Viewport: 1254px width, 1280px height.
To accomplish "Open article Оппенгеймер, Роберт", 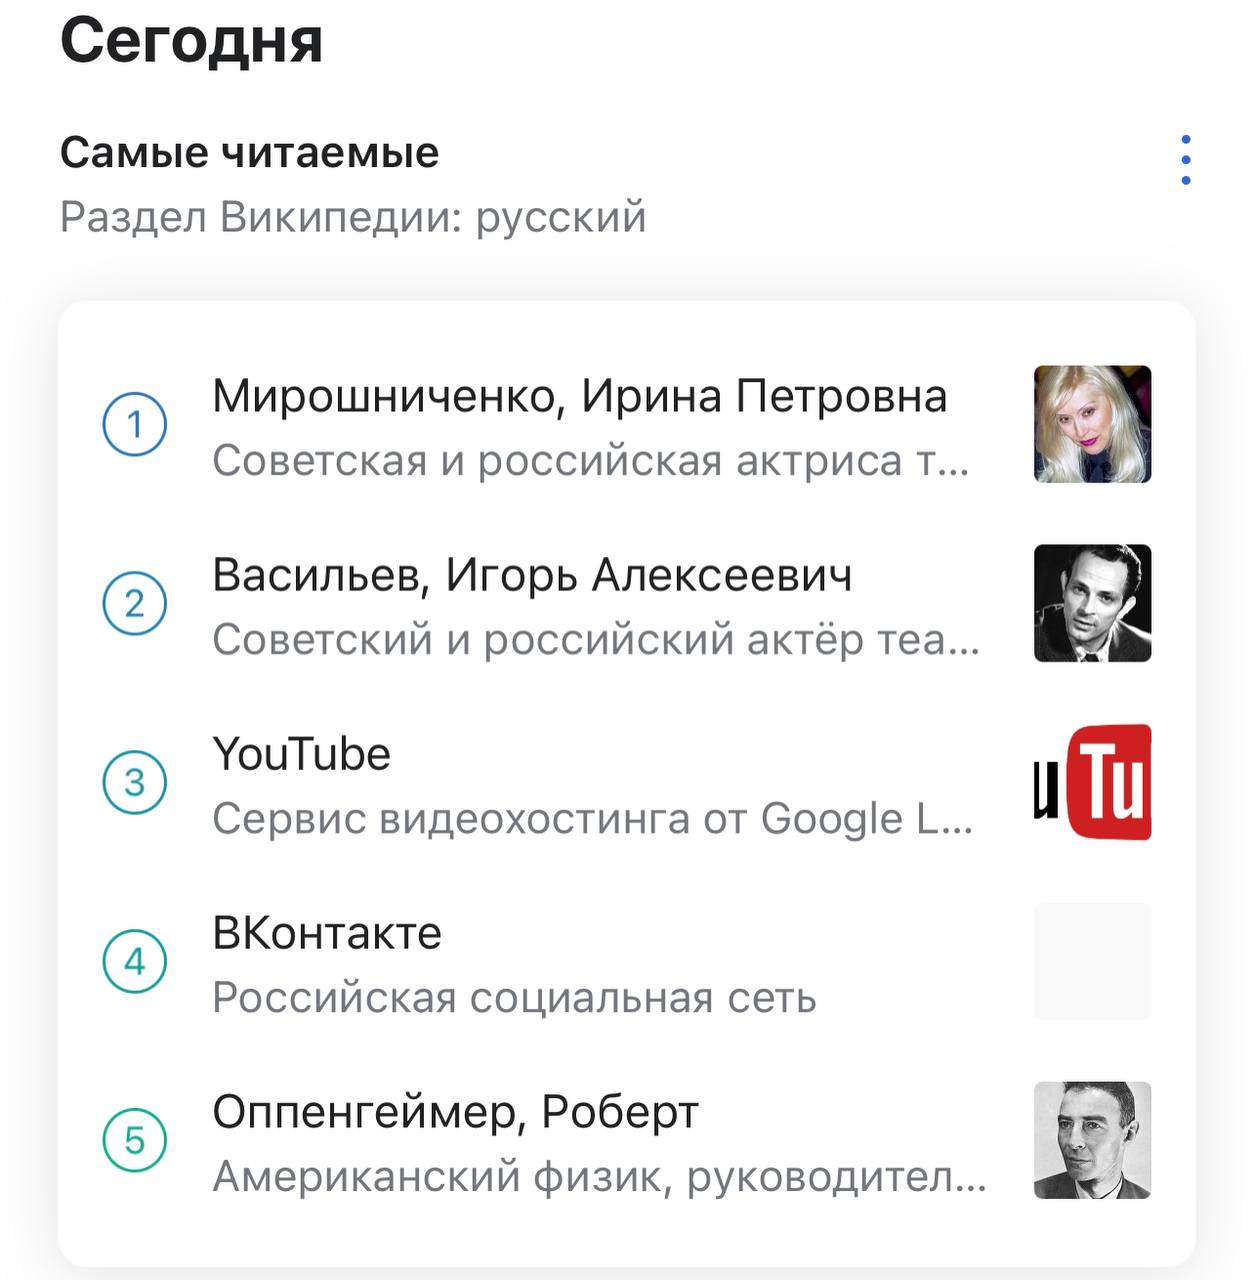I will coord(455,1112).
